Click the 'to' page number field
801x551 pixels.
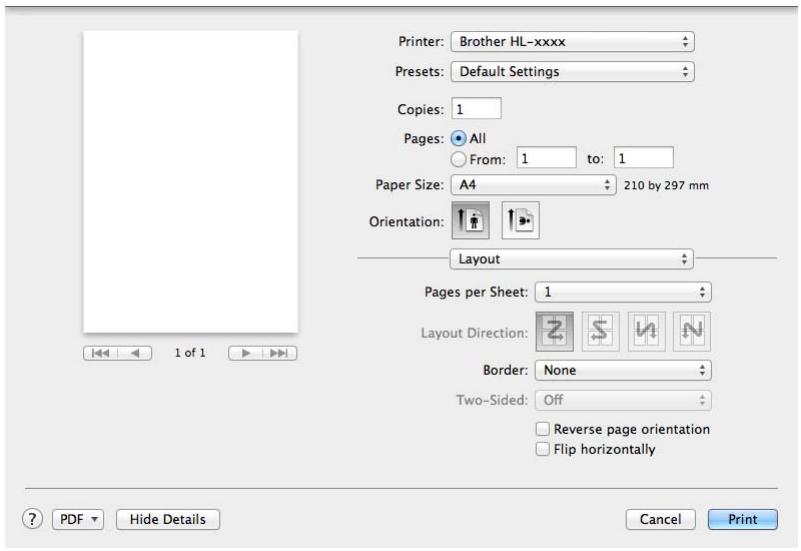point(643,158)
